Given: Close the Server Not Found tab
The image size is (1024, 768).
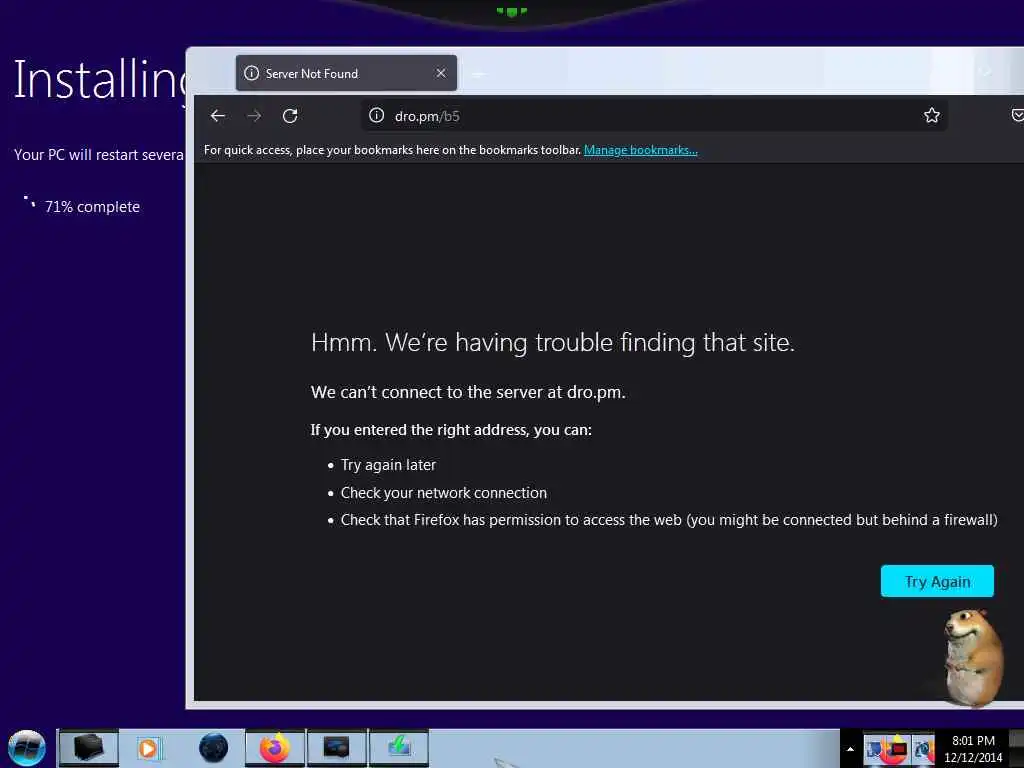Looking at the screenshot, I should point(441,73).
